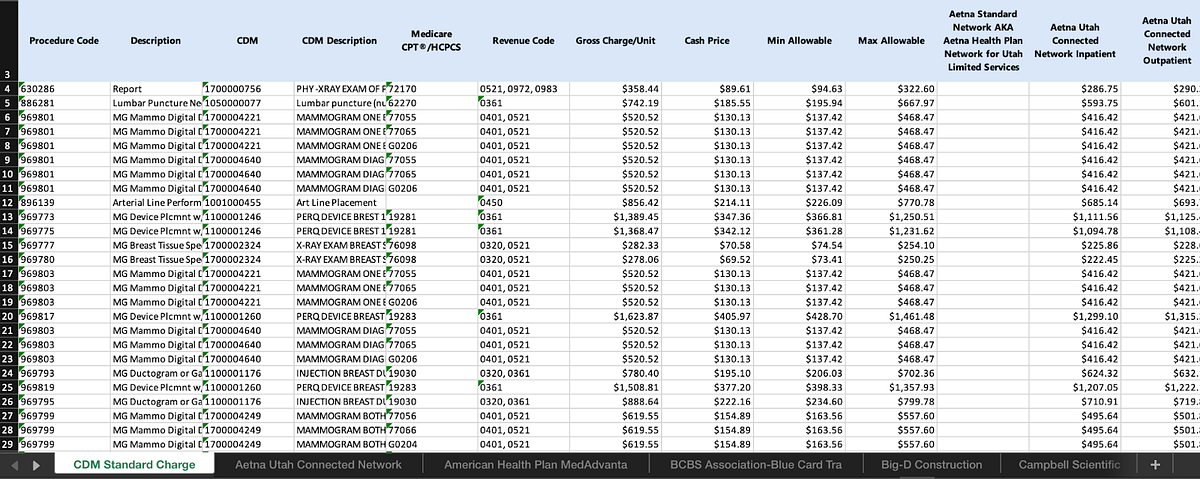Select row 12 header
Screen dimensions: 1200x479
pos(8,201)
